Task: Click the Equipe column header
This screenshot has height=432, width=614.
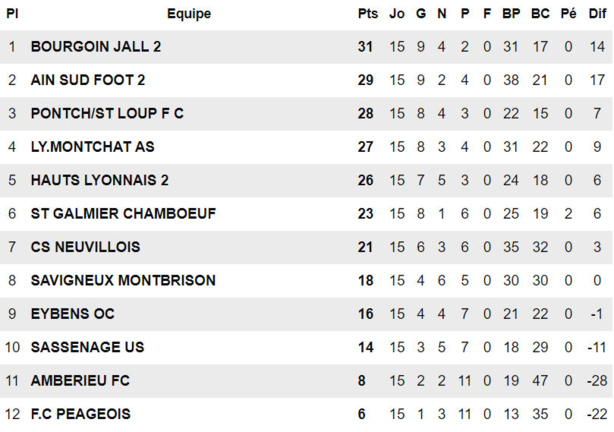Action: pos(189,14)
